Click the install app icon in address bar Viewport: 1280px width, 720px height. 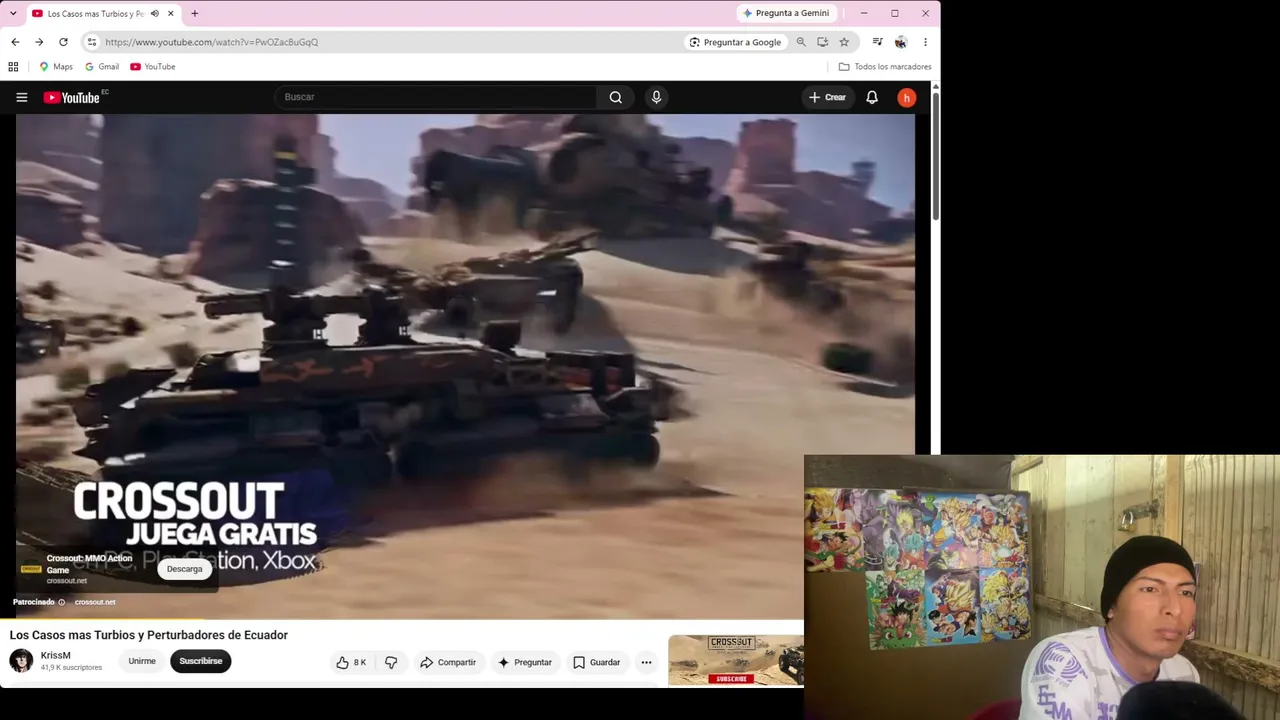pyautogui.click(x=822, y=42)
